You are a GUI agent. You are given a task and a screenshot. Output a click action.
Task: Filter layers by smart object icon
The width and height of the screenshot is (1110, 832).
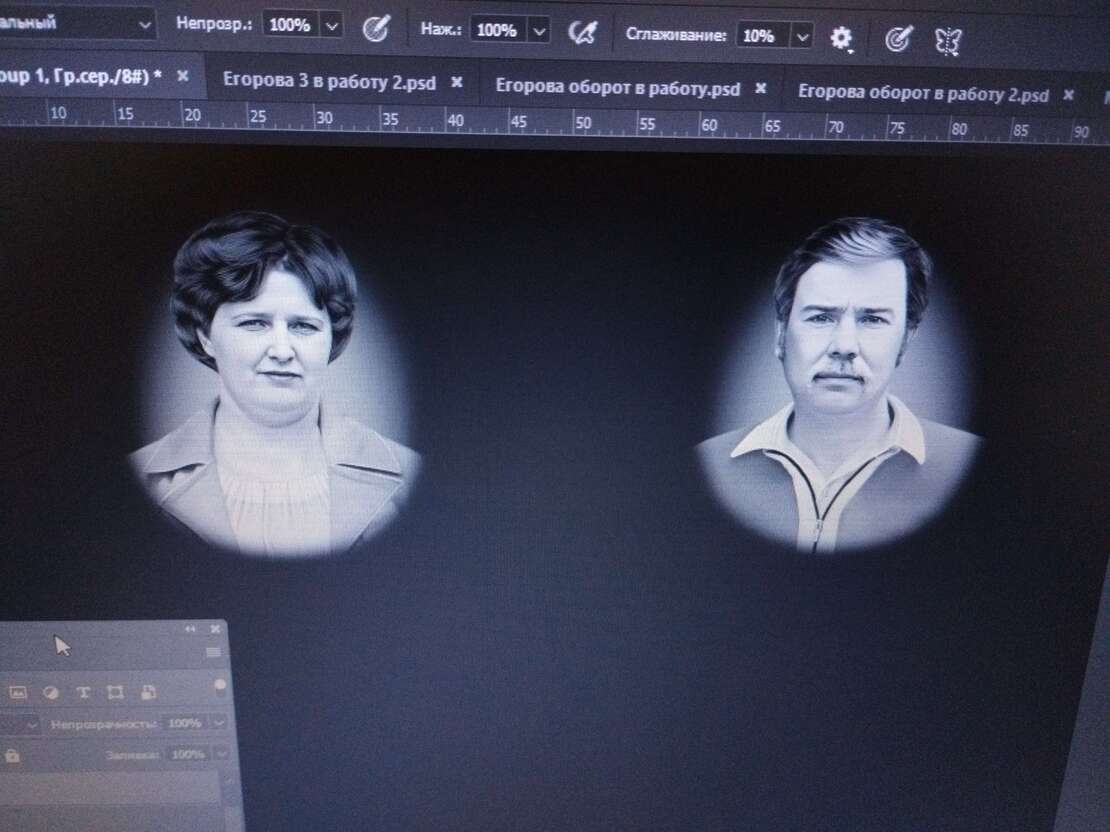(148, 691)
